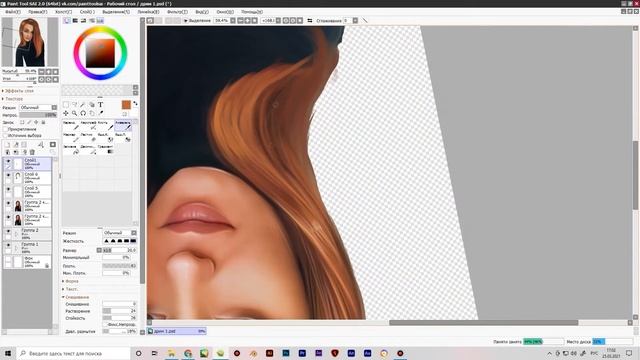The width and height of the screenshot is (640, 360).
Task: Open the Холст menu
Action: tap(63, 12)
